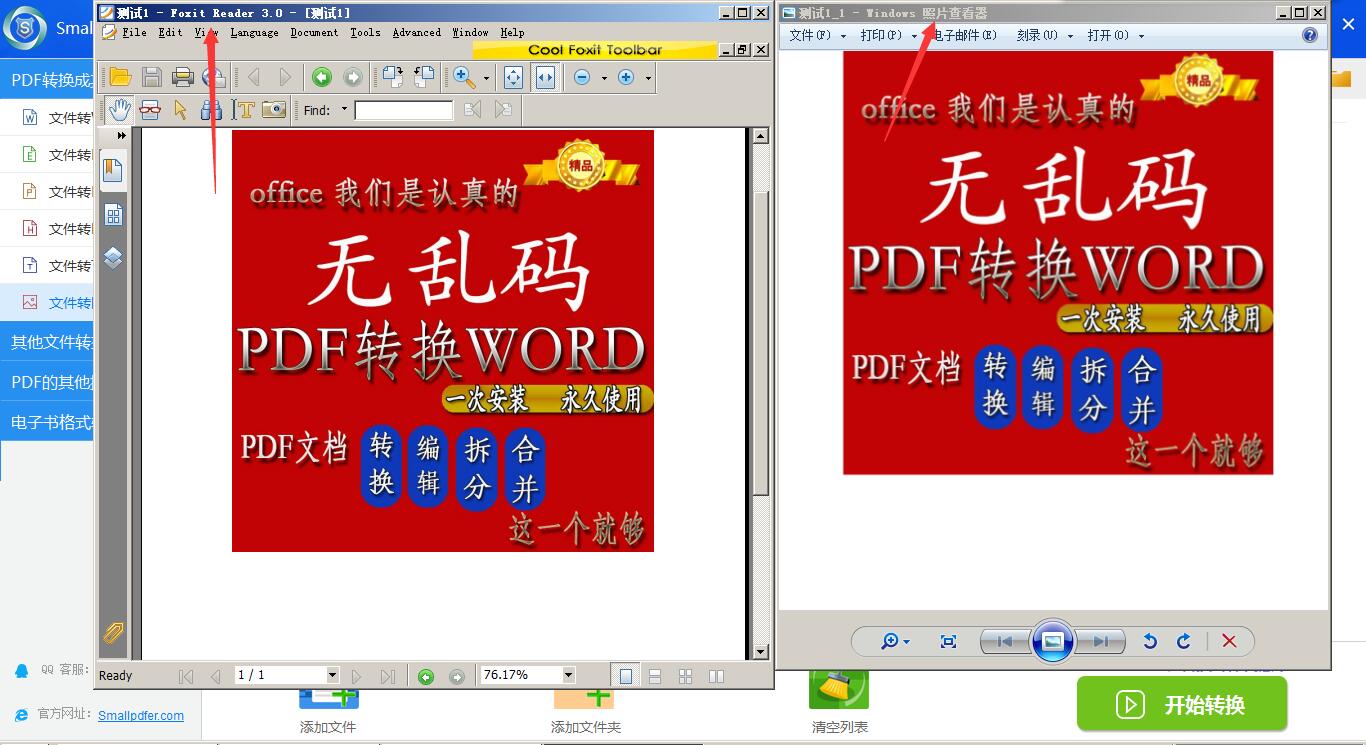
Task: Click the broom icon to clear list
Action: tap(838, 688)
